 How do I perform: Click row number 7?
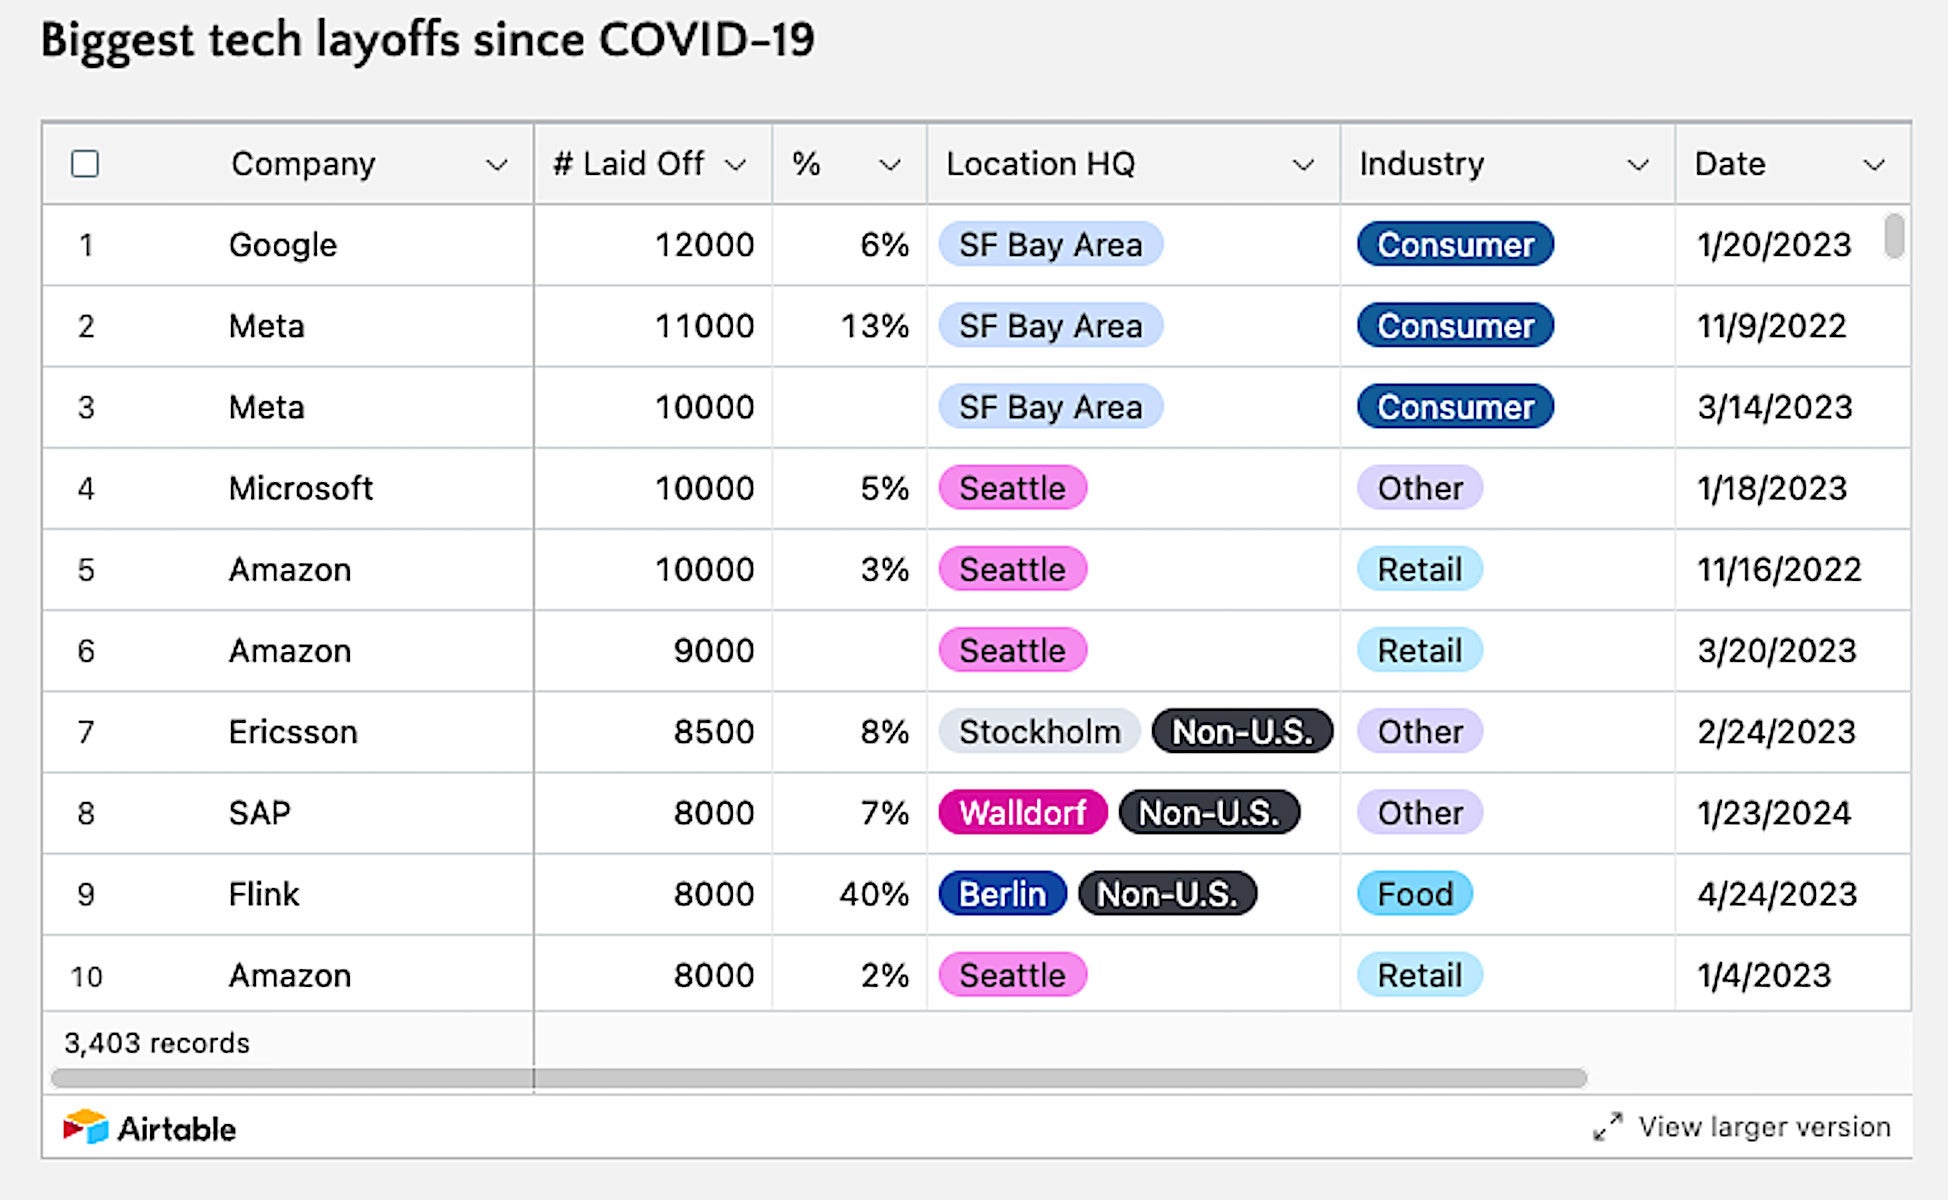(86, 732)
